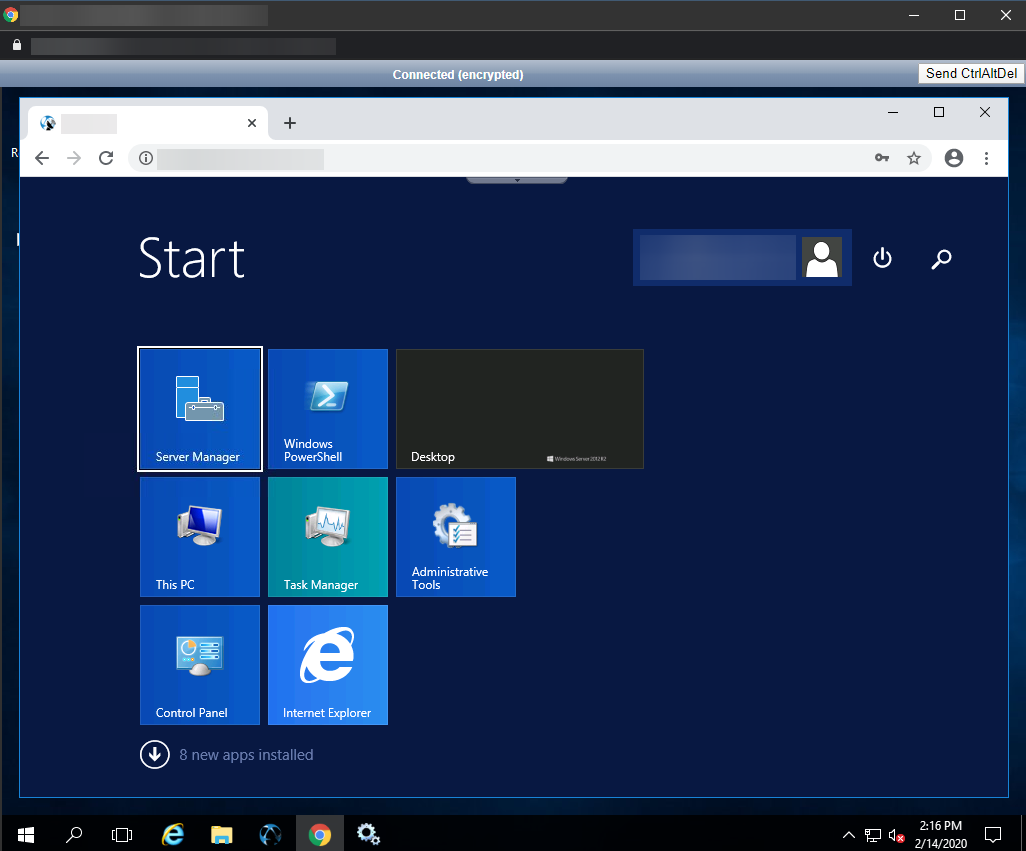Open the Control Panel tile

coord(200,665)
